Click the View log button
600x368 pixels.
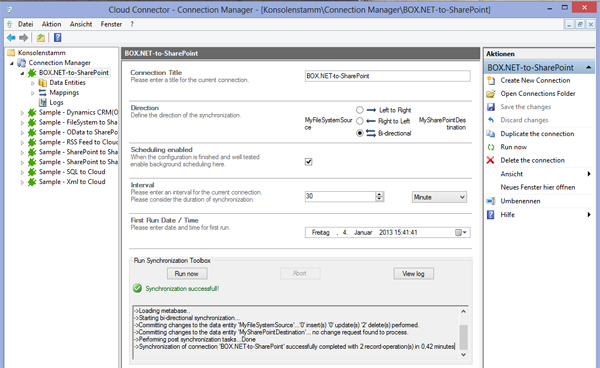click(413, 274)
